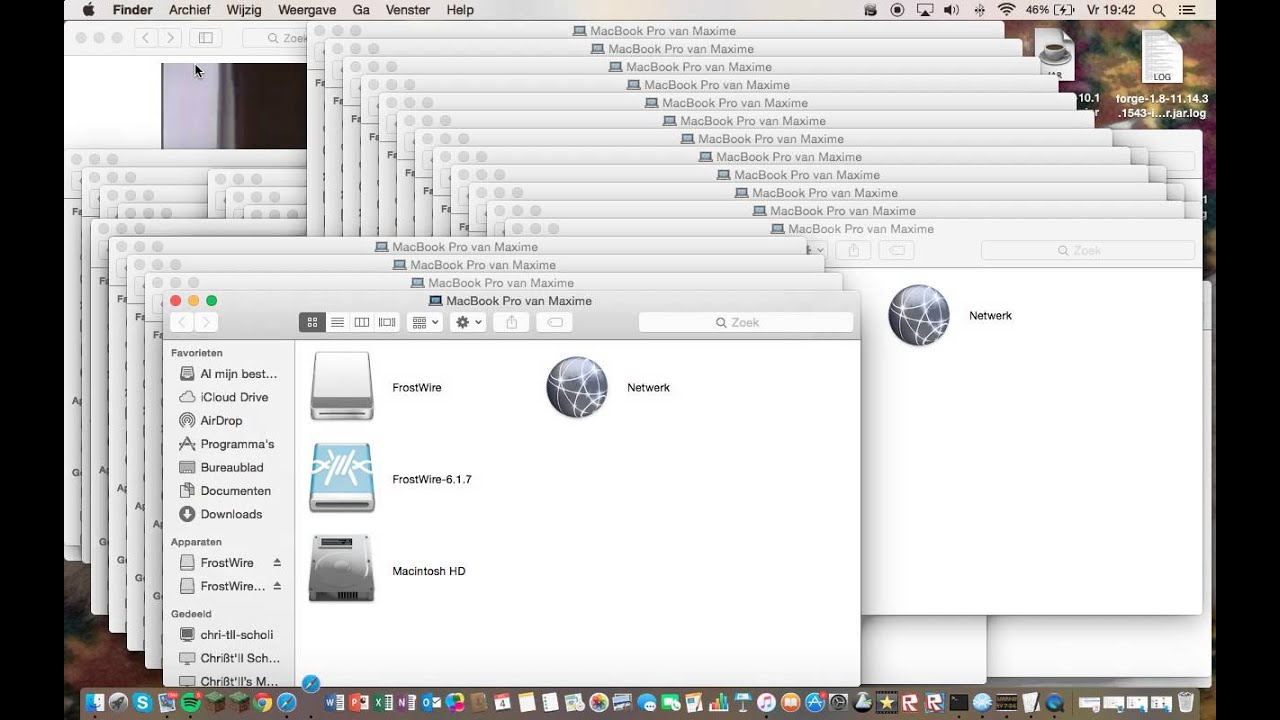Select the FrostWire-6.1.7 disk image icon
This screenshot has width=1280, height=720.
(342, 478)
